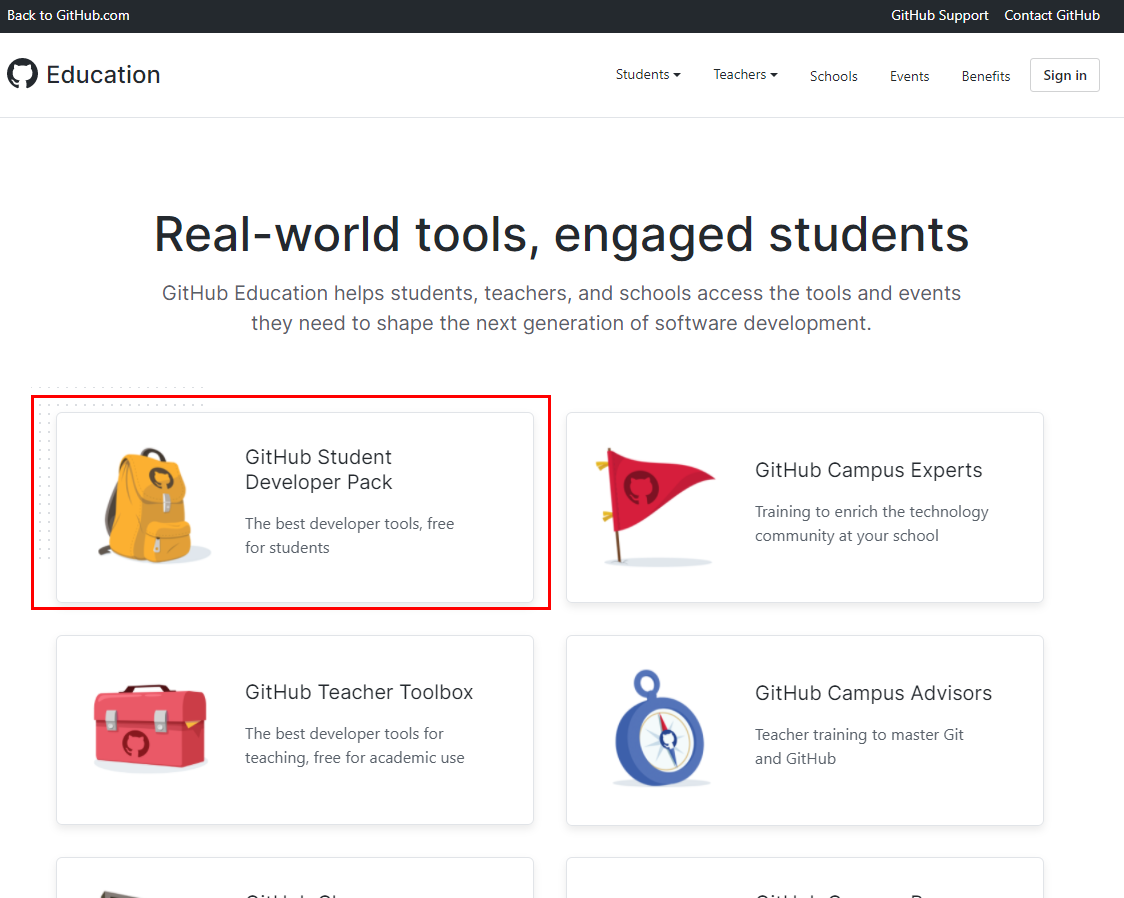Click the GitHub Octocat logo beside Education
The image size is (1124, 898).
point(22,73)
